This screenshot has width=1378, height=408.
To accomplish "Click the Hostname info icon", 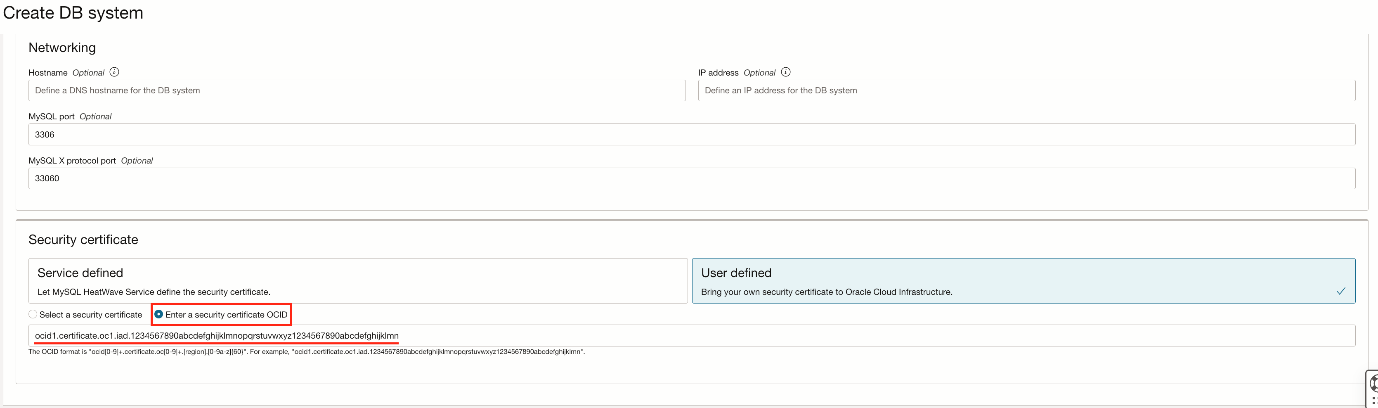I will point(115,72).
